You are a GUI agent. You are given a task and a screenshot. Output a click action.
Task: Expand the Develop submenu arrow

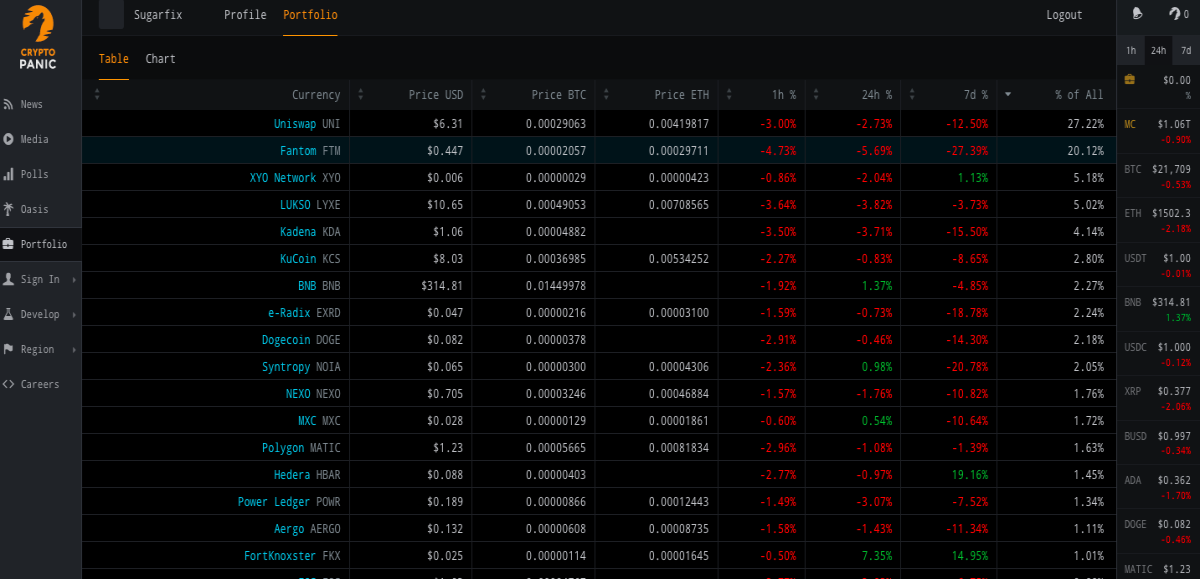coord(74,315)
